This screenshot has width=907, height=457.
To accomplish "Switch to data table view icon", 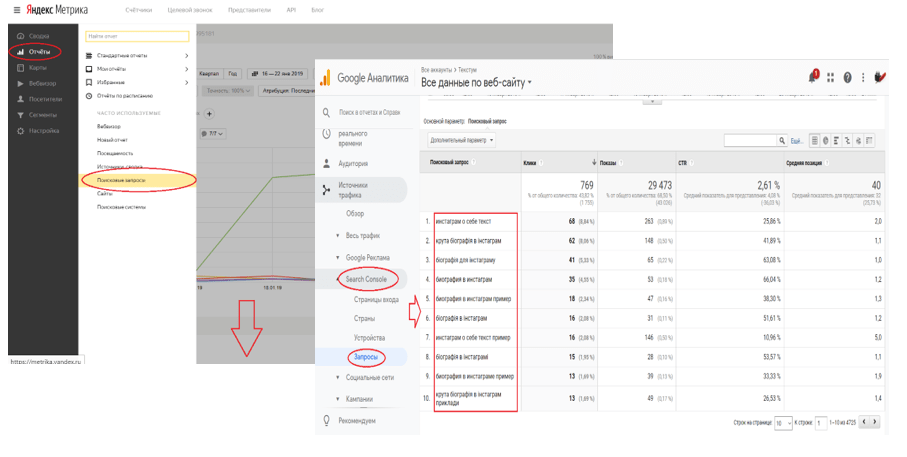I will (x=814, y=140).
